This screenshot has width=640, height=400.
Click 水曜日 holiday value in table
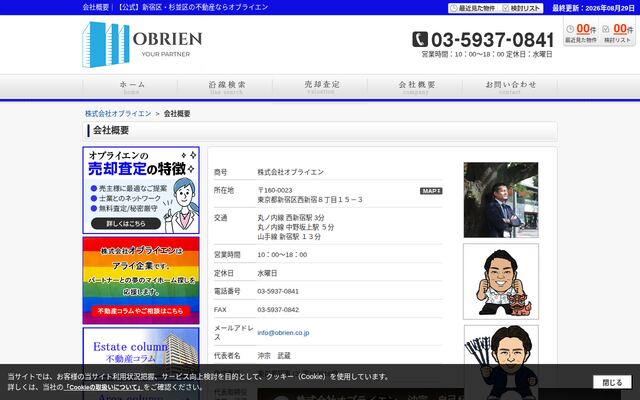pos(267,273)
